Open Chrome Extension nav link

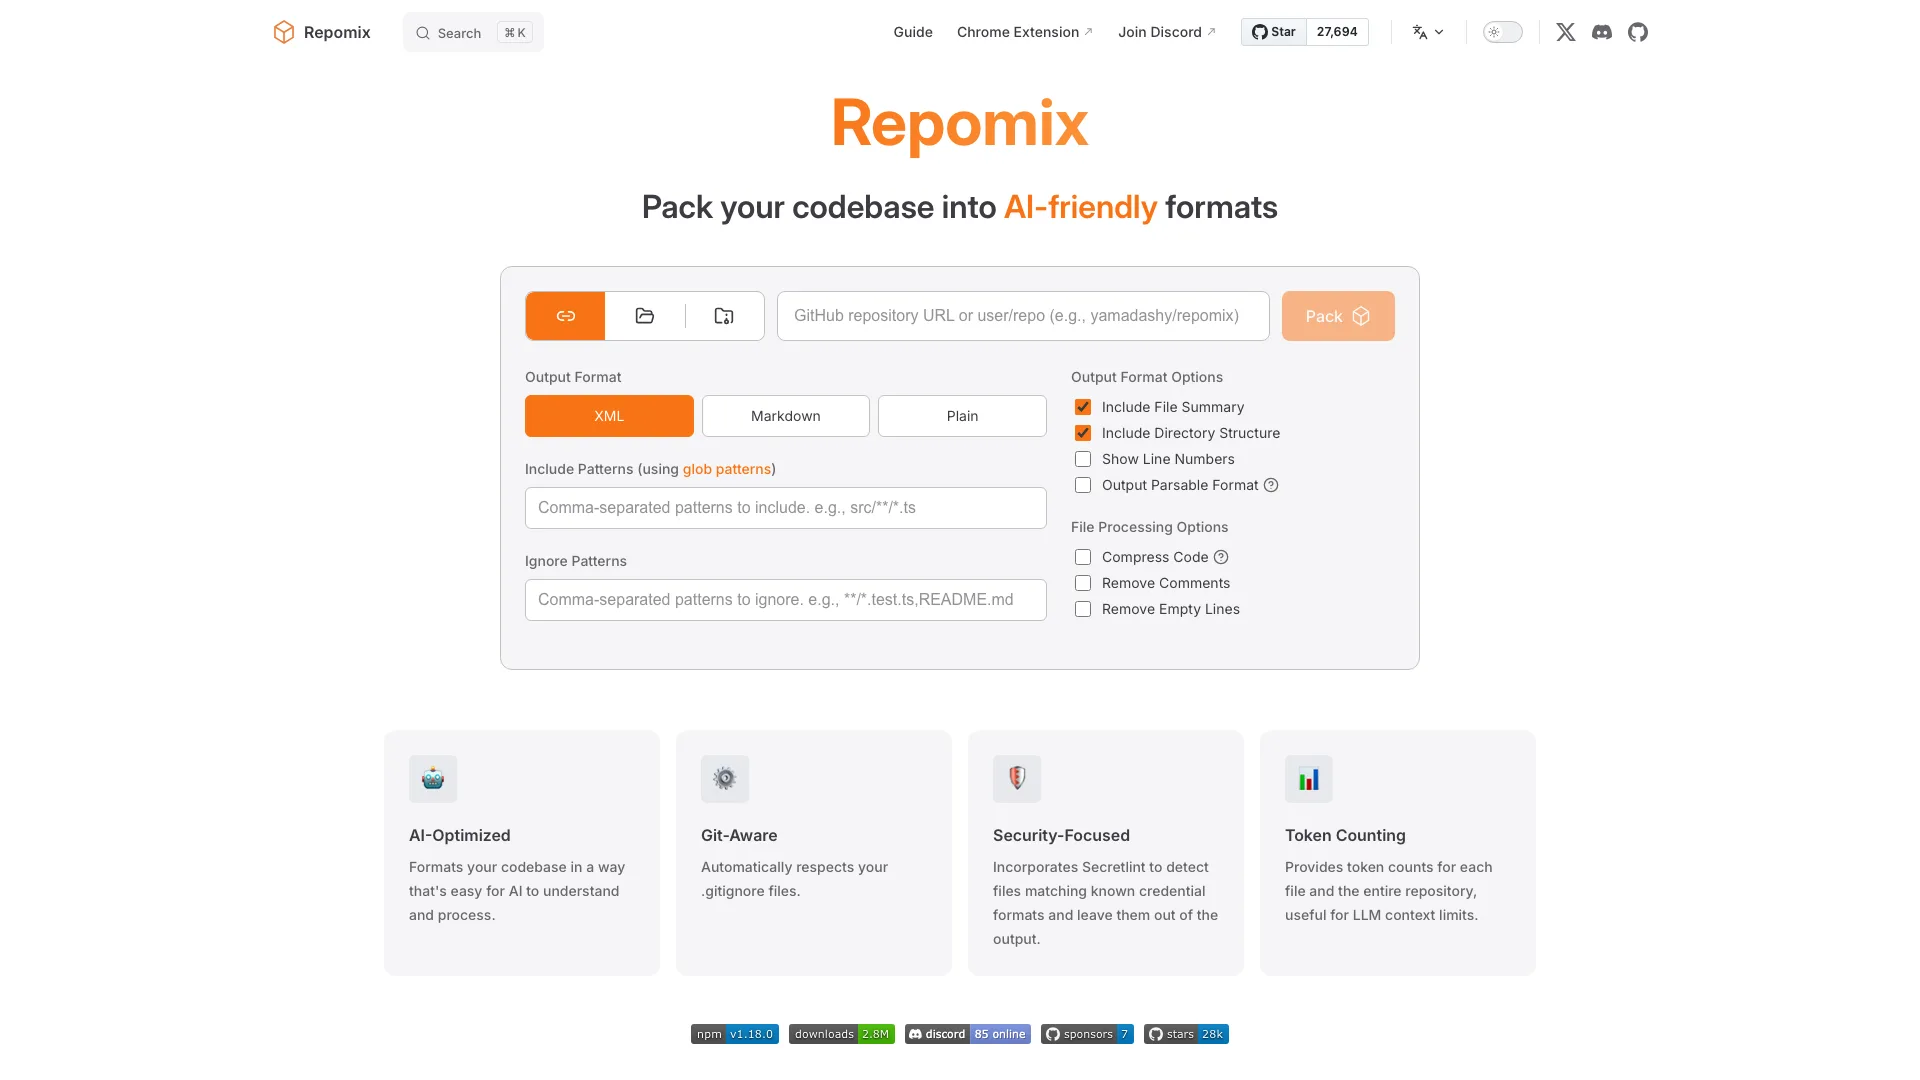pos(1025,32)
